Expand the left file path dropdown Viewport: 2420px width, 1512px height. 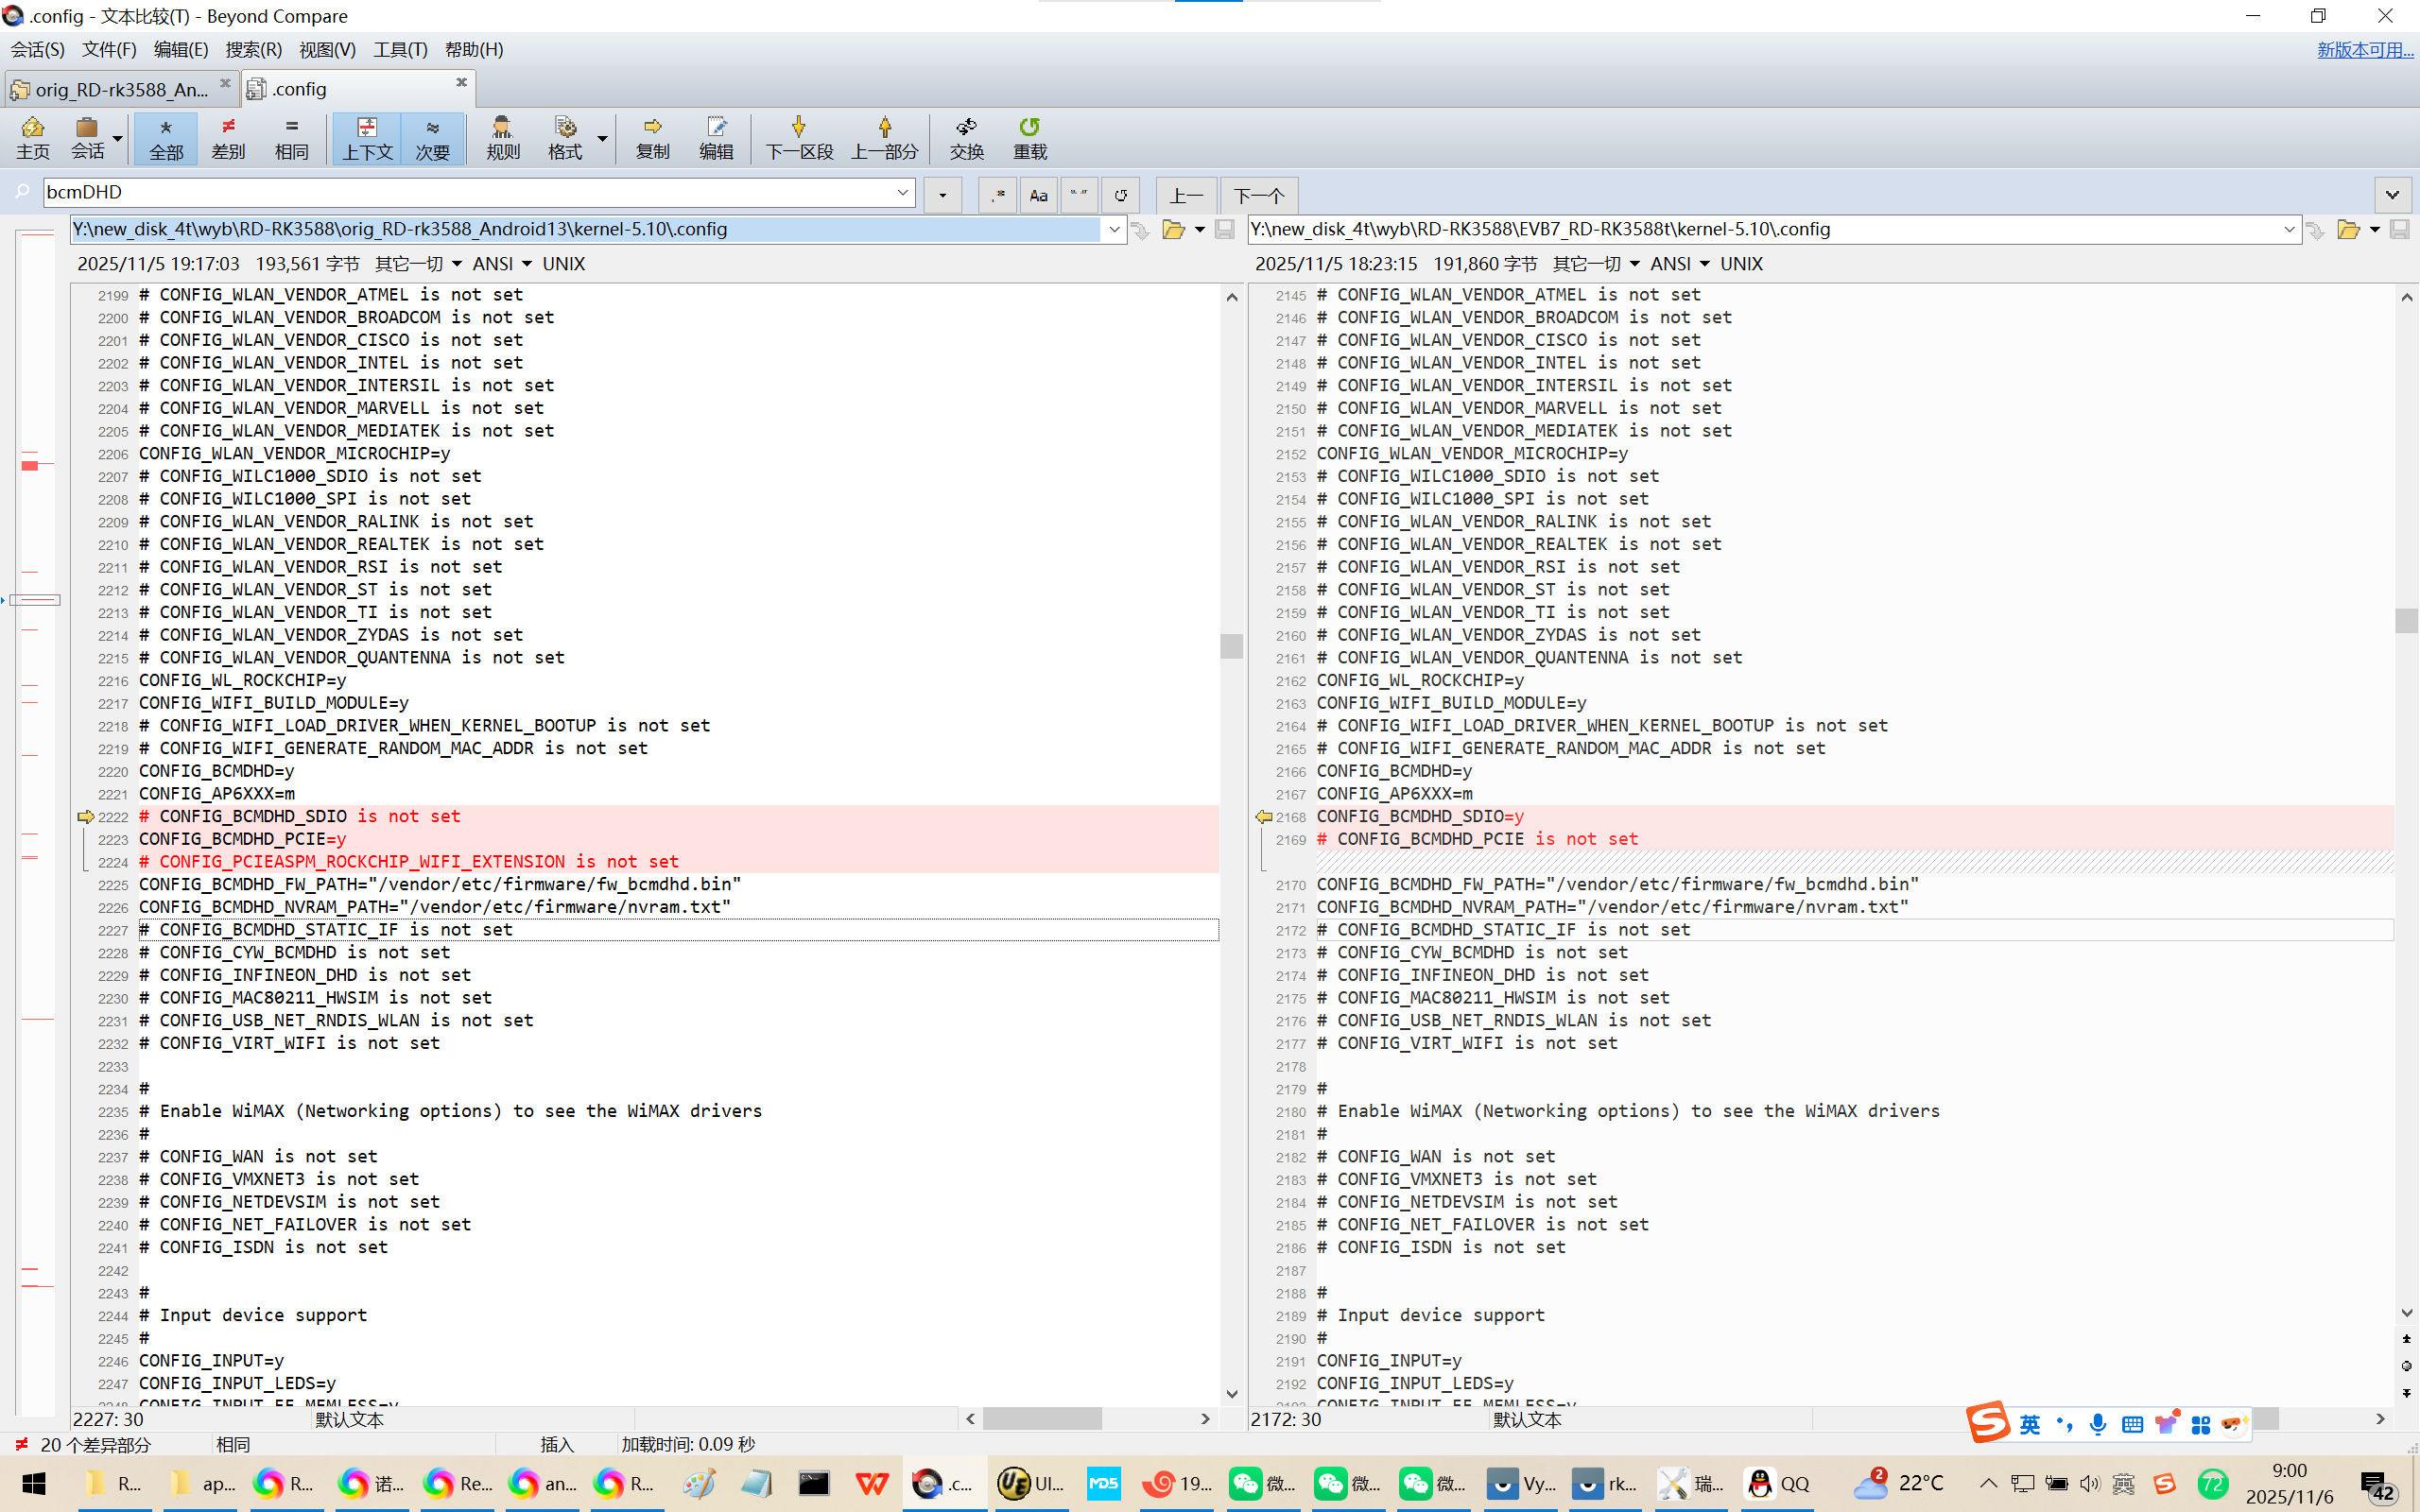click(1114, 230)
